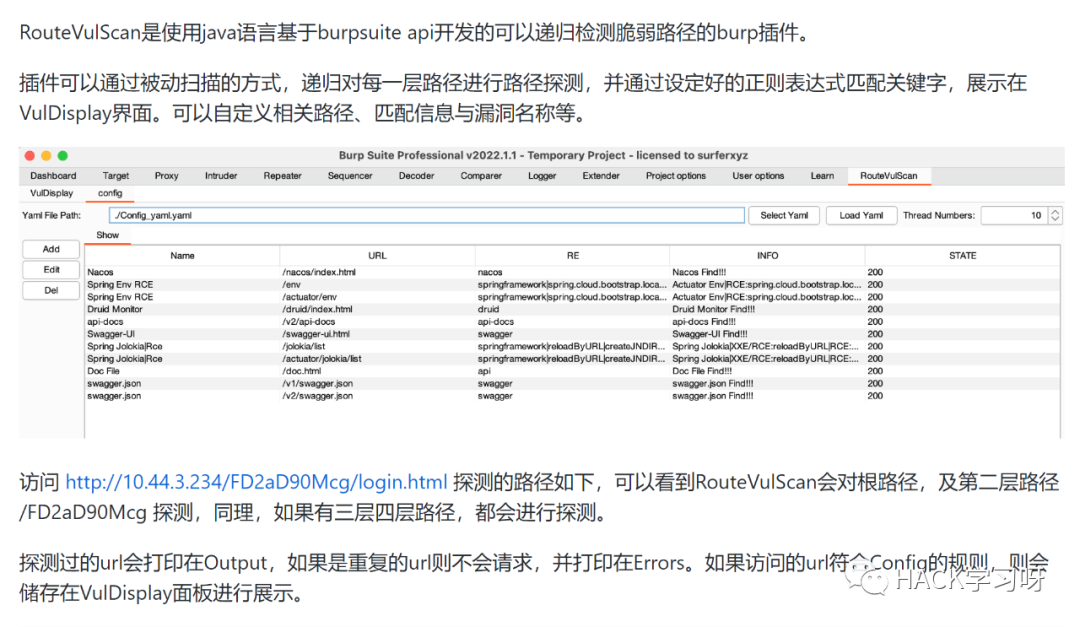Select the /env URL cell
Screen dimensions: 1080x627
click(377, 285)
